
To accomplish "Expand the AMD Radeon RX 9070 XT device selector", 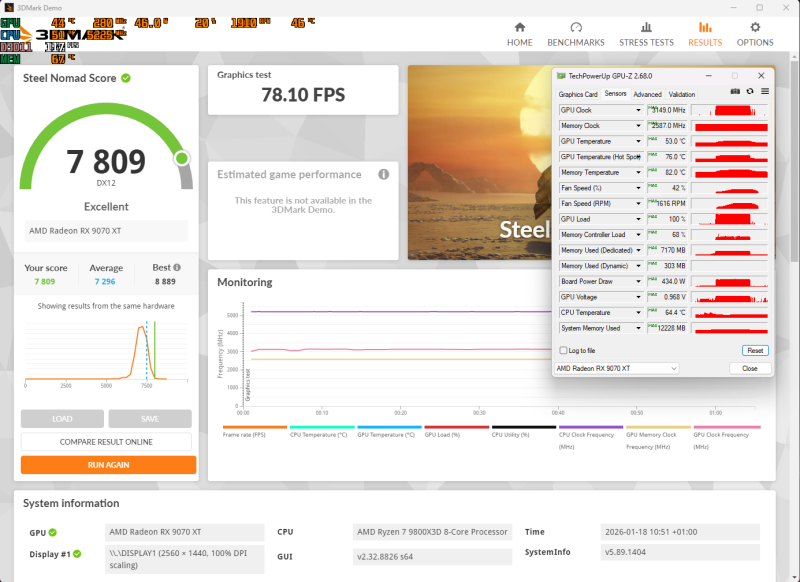I will coord(616,368).
